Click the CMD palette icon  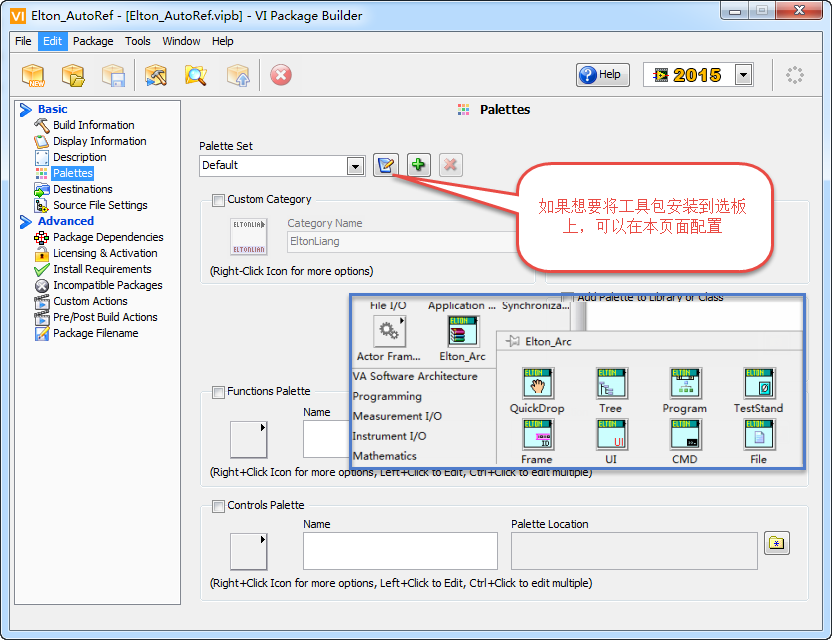click(x=685, y=434)
